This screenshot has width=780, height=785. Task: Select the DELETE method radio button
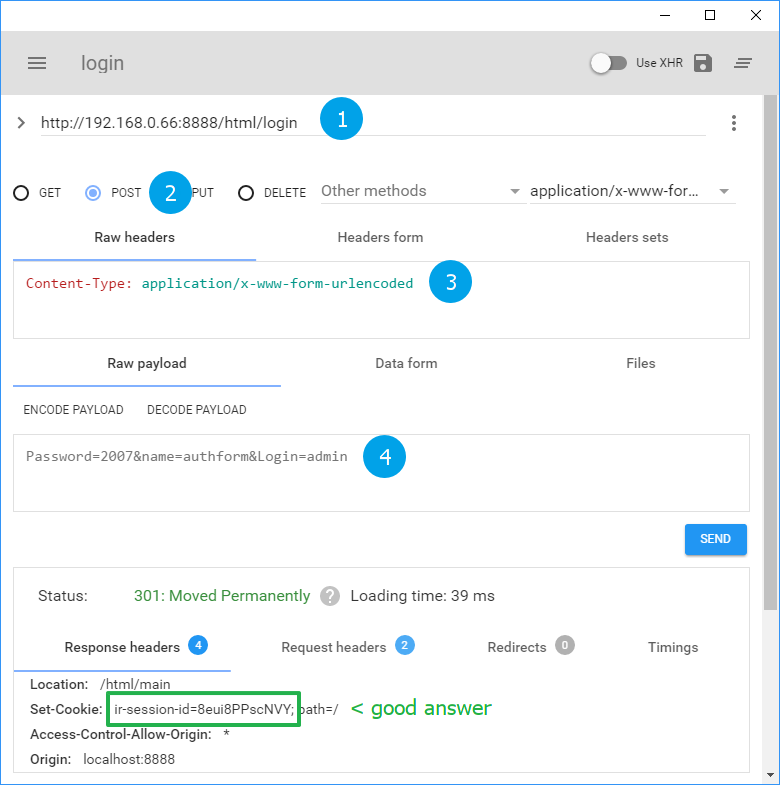click(x=246, y=193)
